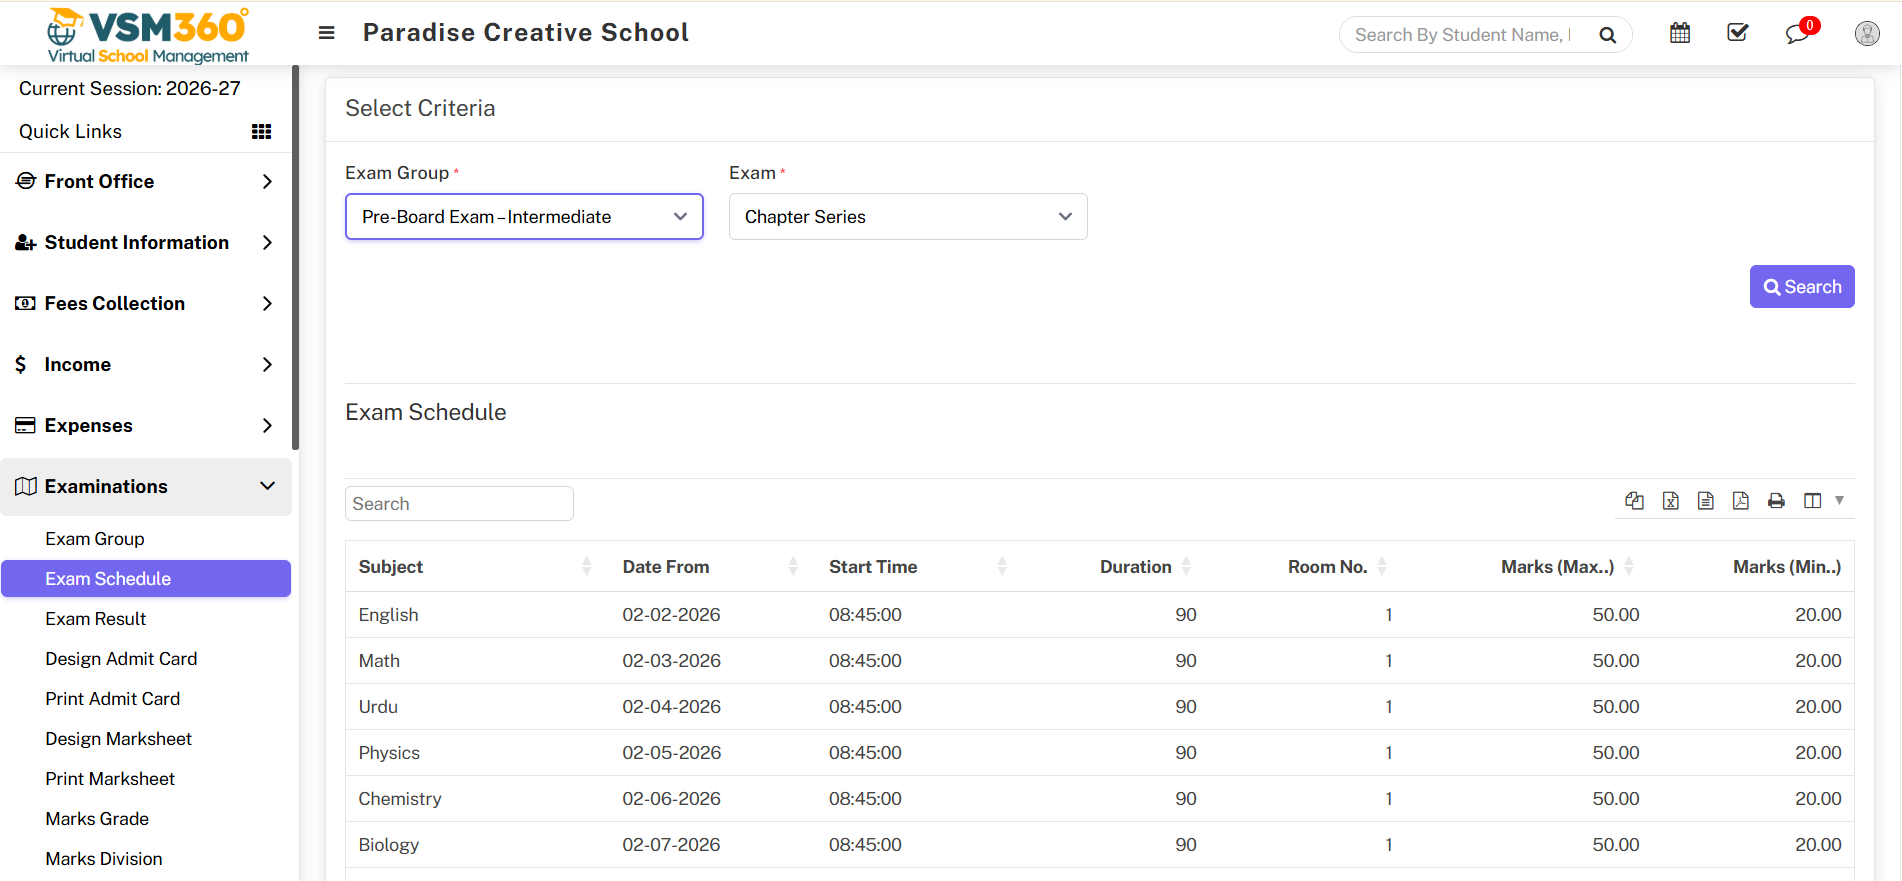Open column visibility dropdown

point(1822,501)
